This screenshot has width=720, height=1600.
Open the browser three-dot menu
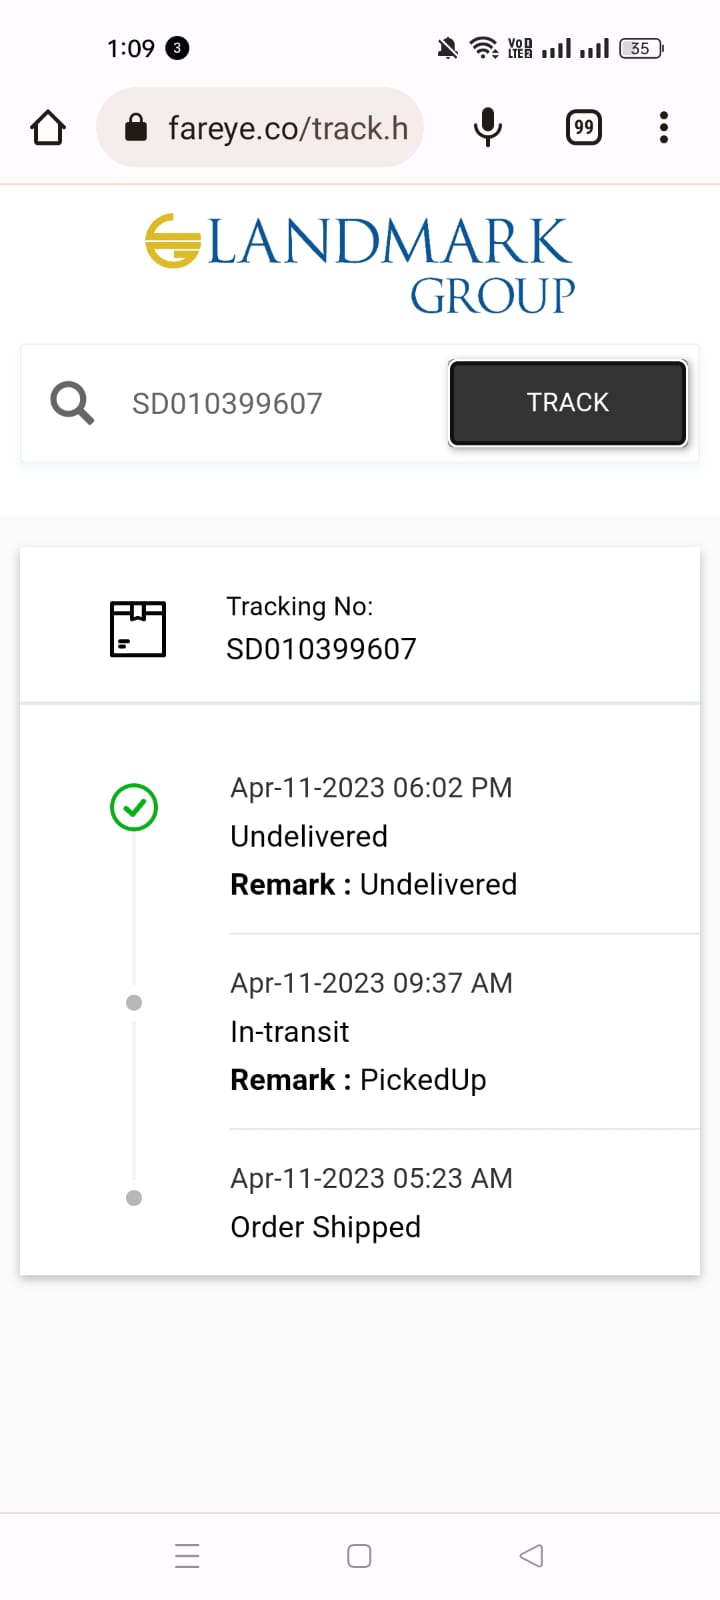664,128
